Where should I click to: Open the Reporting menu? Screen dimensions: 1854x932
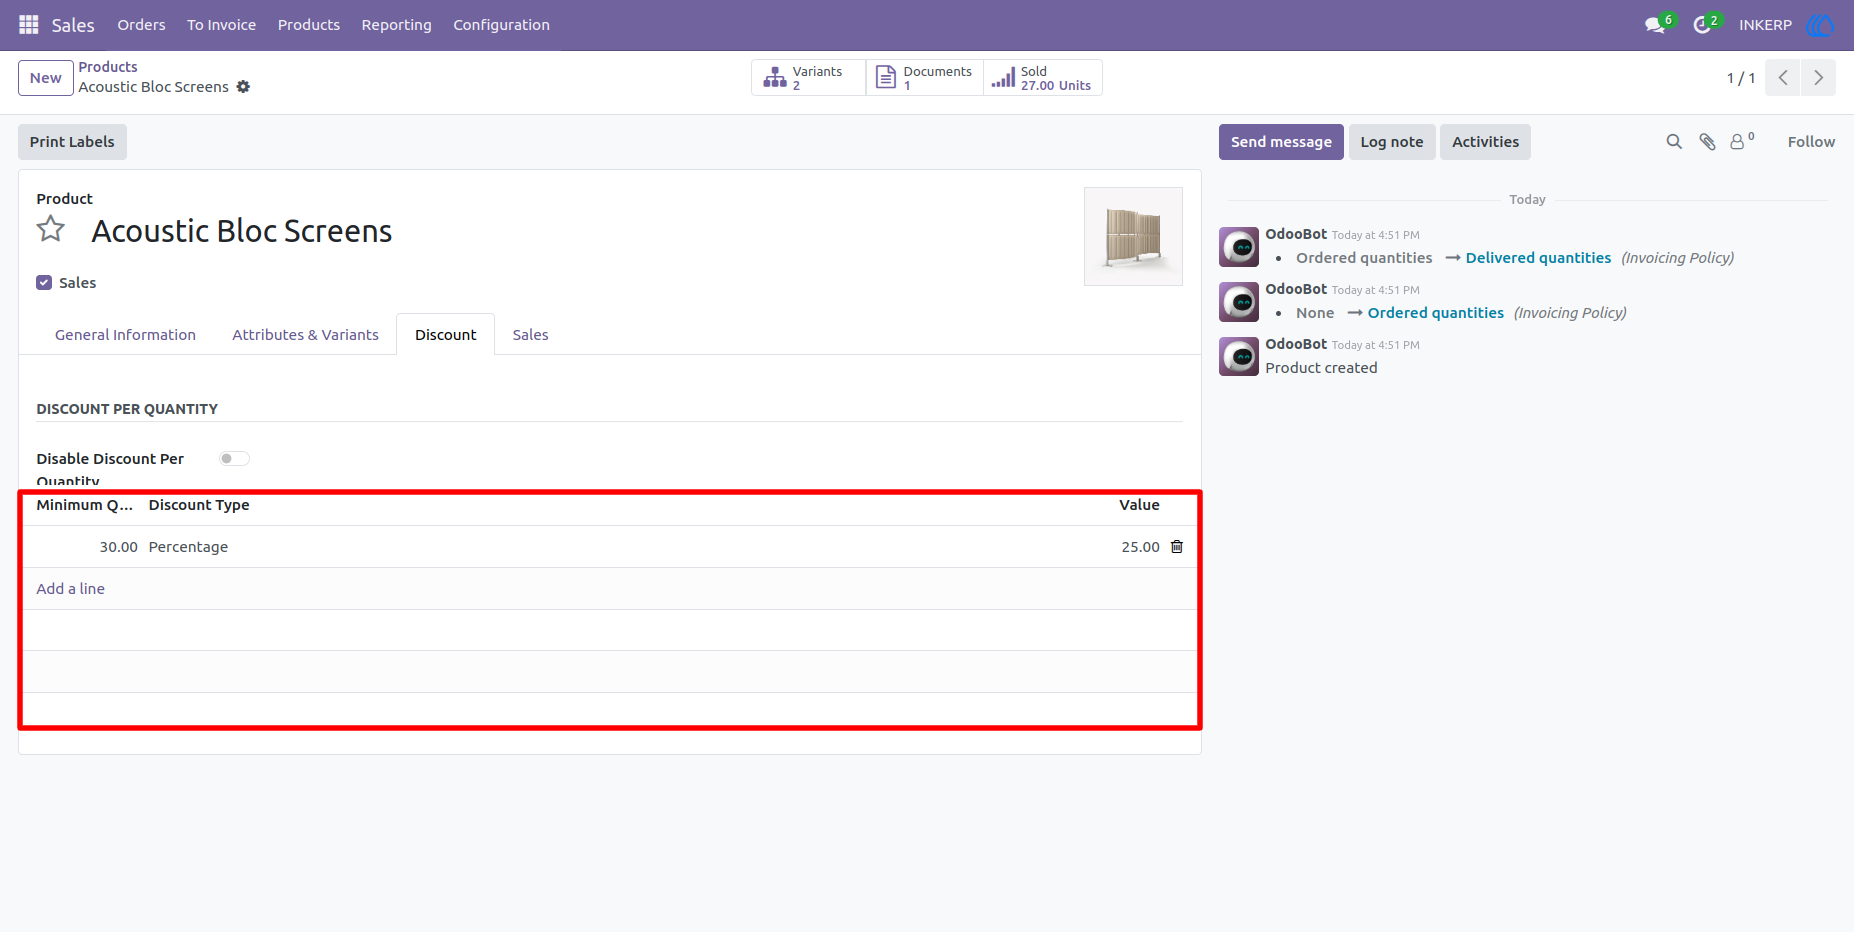[396, 25]
